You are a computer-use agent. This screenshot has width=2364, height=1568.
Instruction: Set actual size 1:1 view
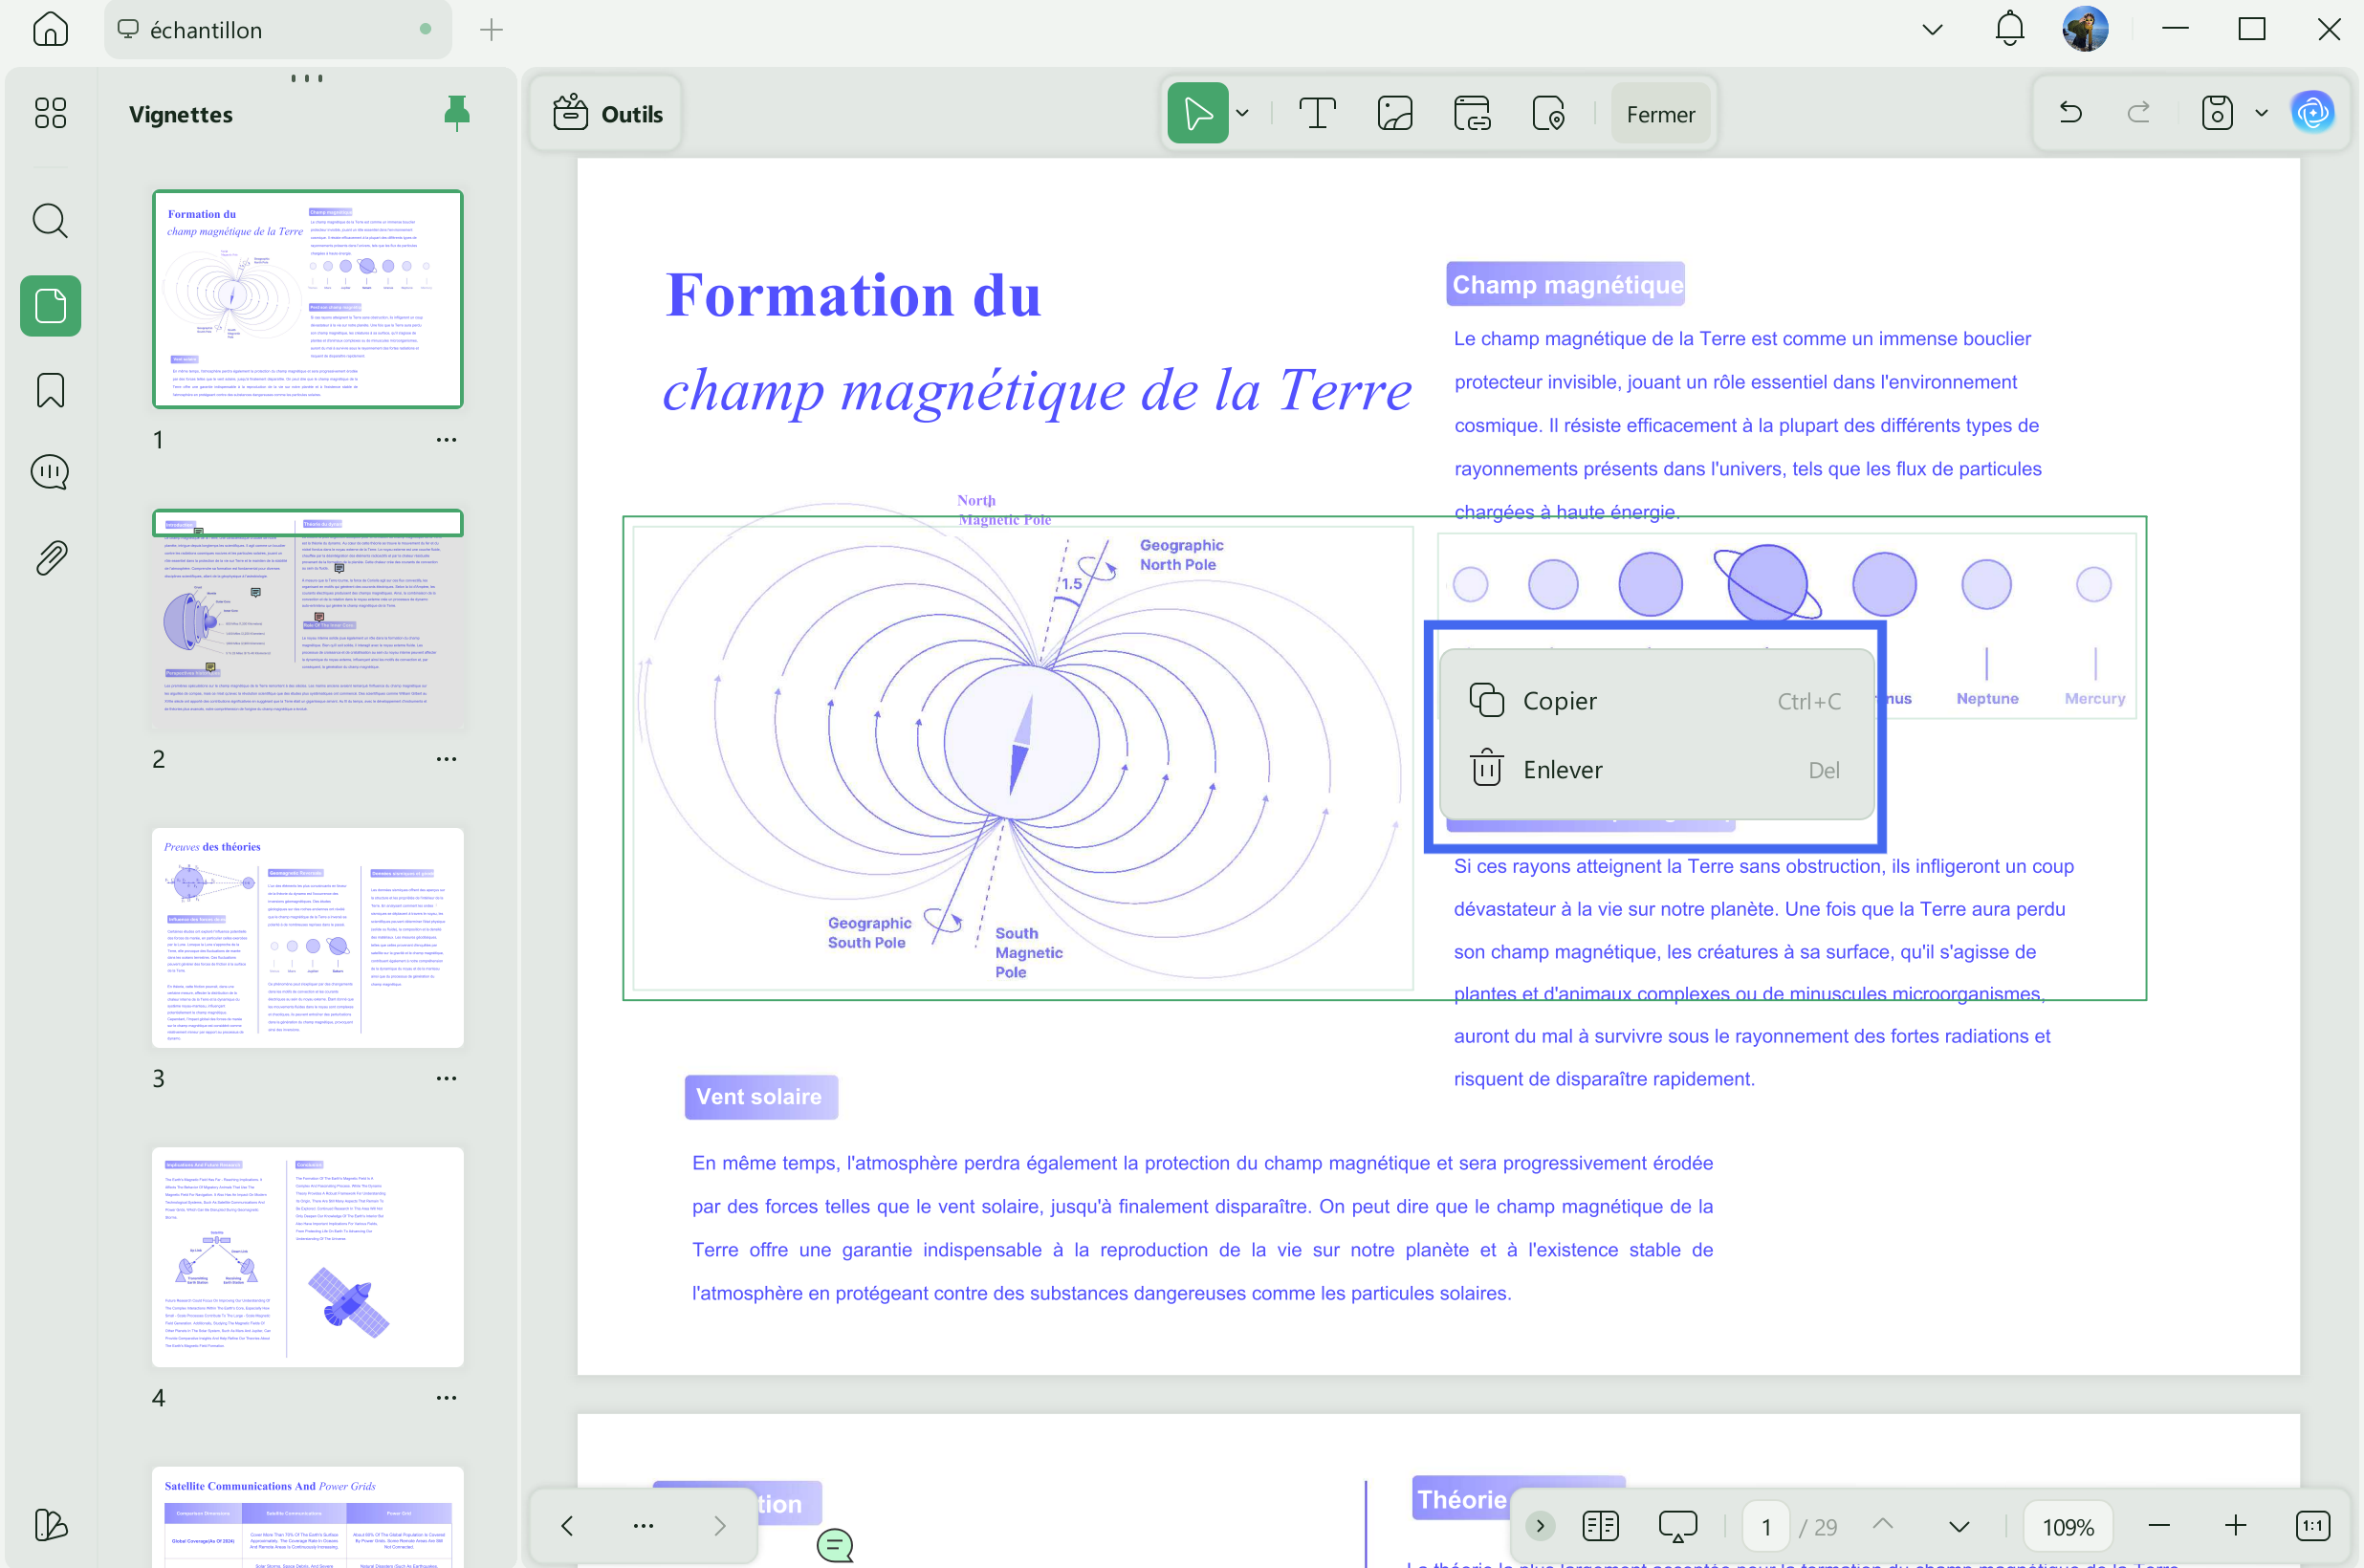pos(2312,1526)
